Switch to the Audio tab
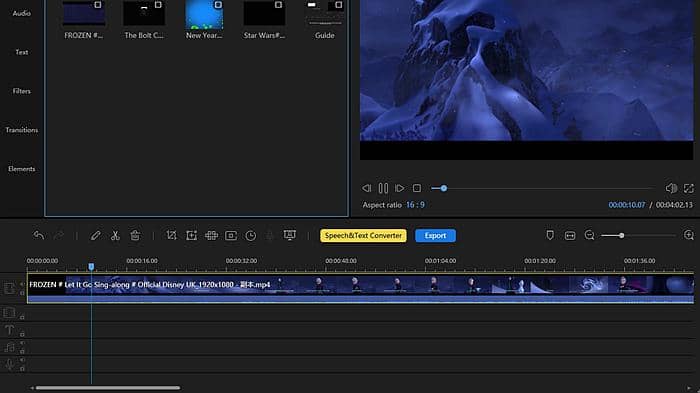This screenshot has height=393, width=700. pyautogui.click(x=21, y=13)
